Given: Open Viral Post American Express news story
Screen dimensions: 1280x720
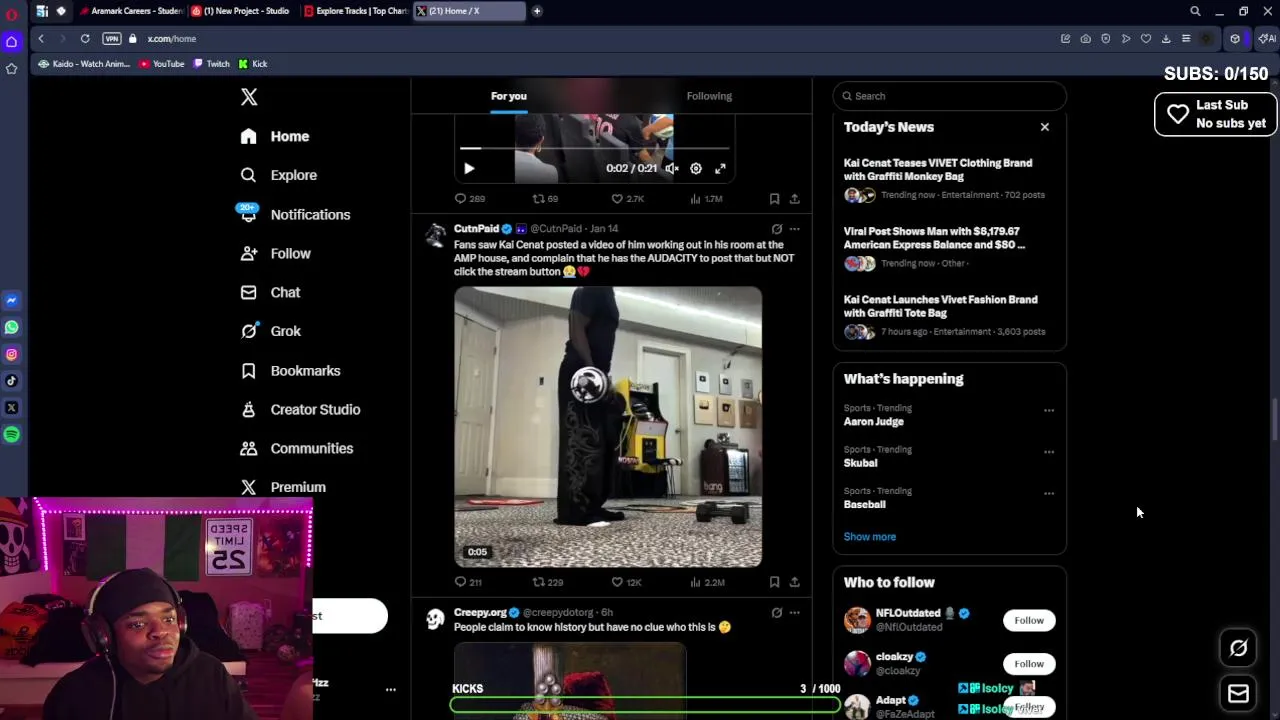Looking at the screenshot, I should tap(949, 247).
